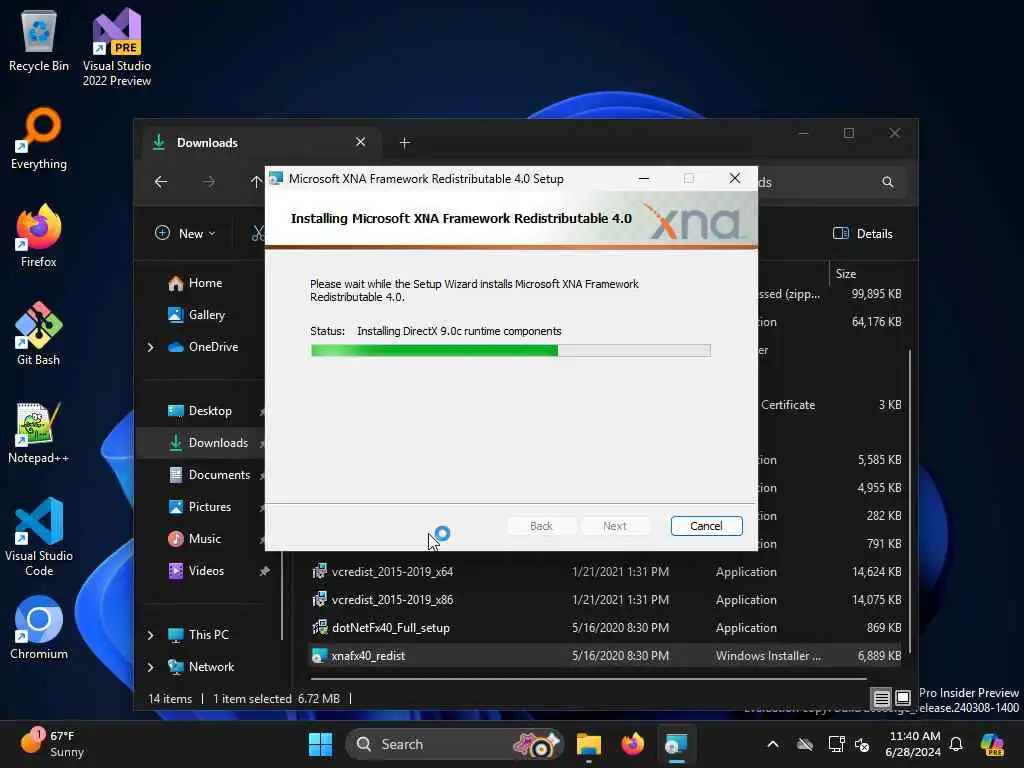Click the taskbar Search box
Screen dimensions: 1024x768
point(454,744)
